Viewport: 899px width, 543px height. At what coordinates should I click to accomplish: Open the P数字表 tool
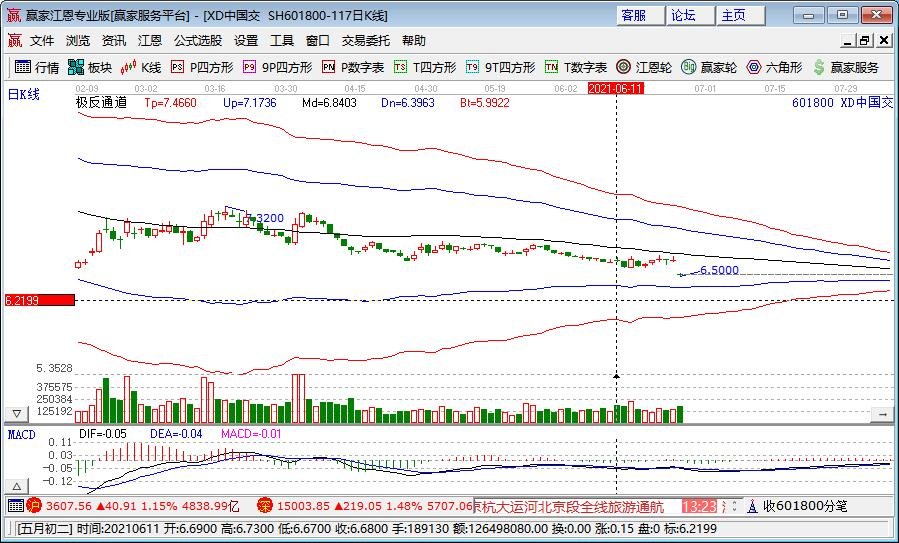click(353, 68)
